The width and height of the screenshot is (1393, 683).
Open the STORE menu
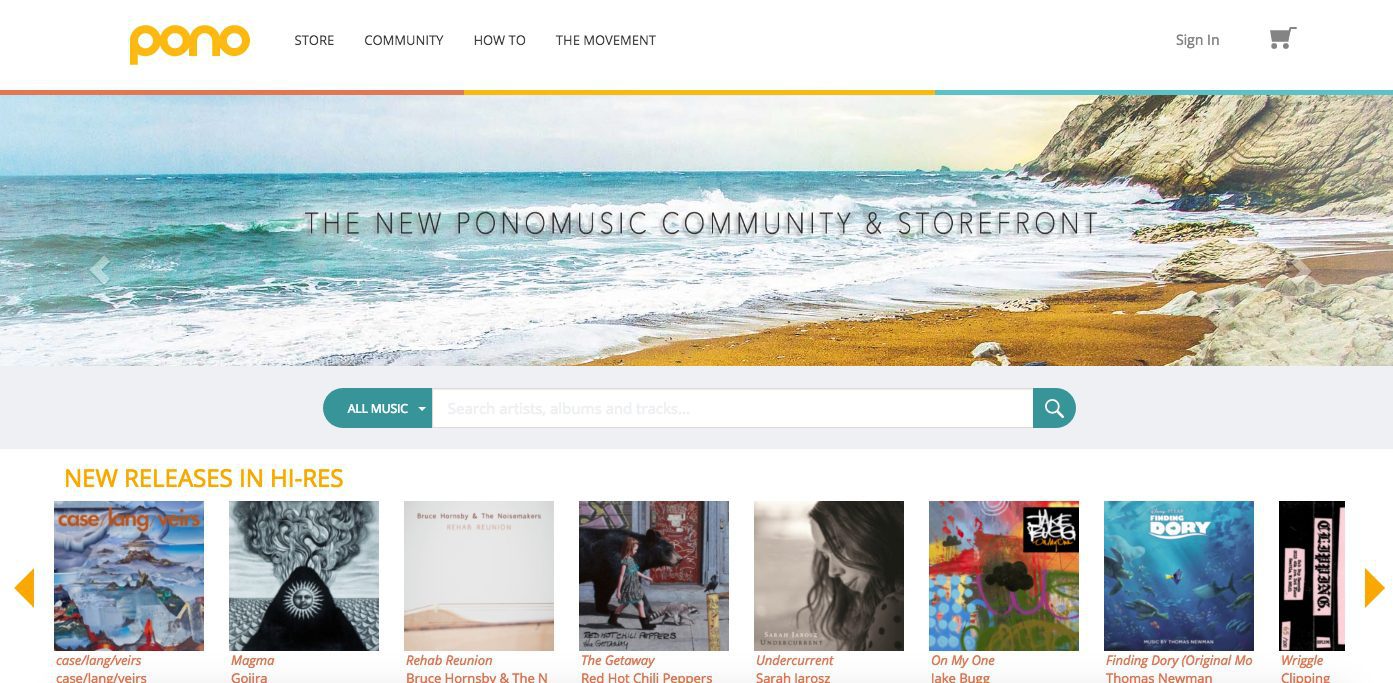pyautogui.click(x=314, y=40)
